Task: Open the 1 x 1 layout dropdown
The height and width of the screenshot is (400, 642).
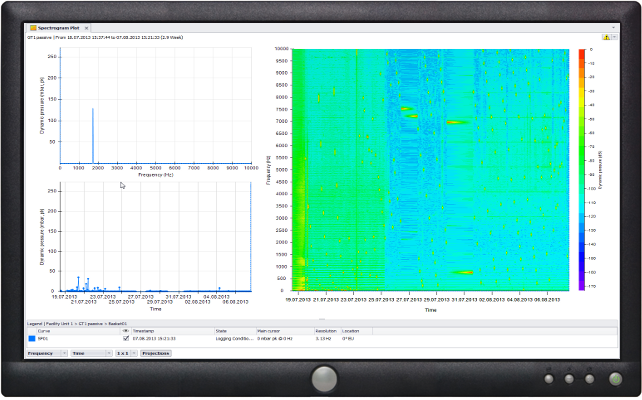Action: tap(126, 353)
